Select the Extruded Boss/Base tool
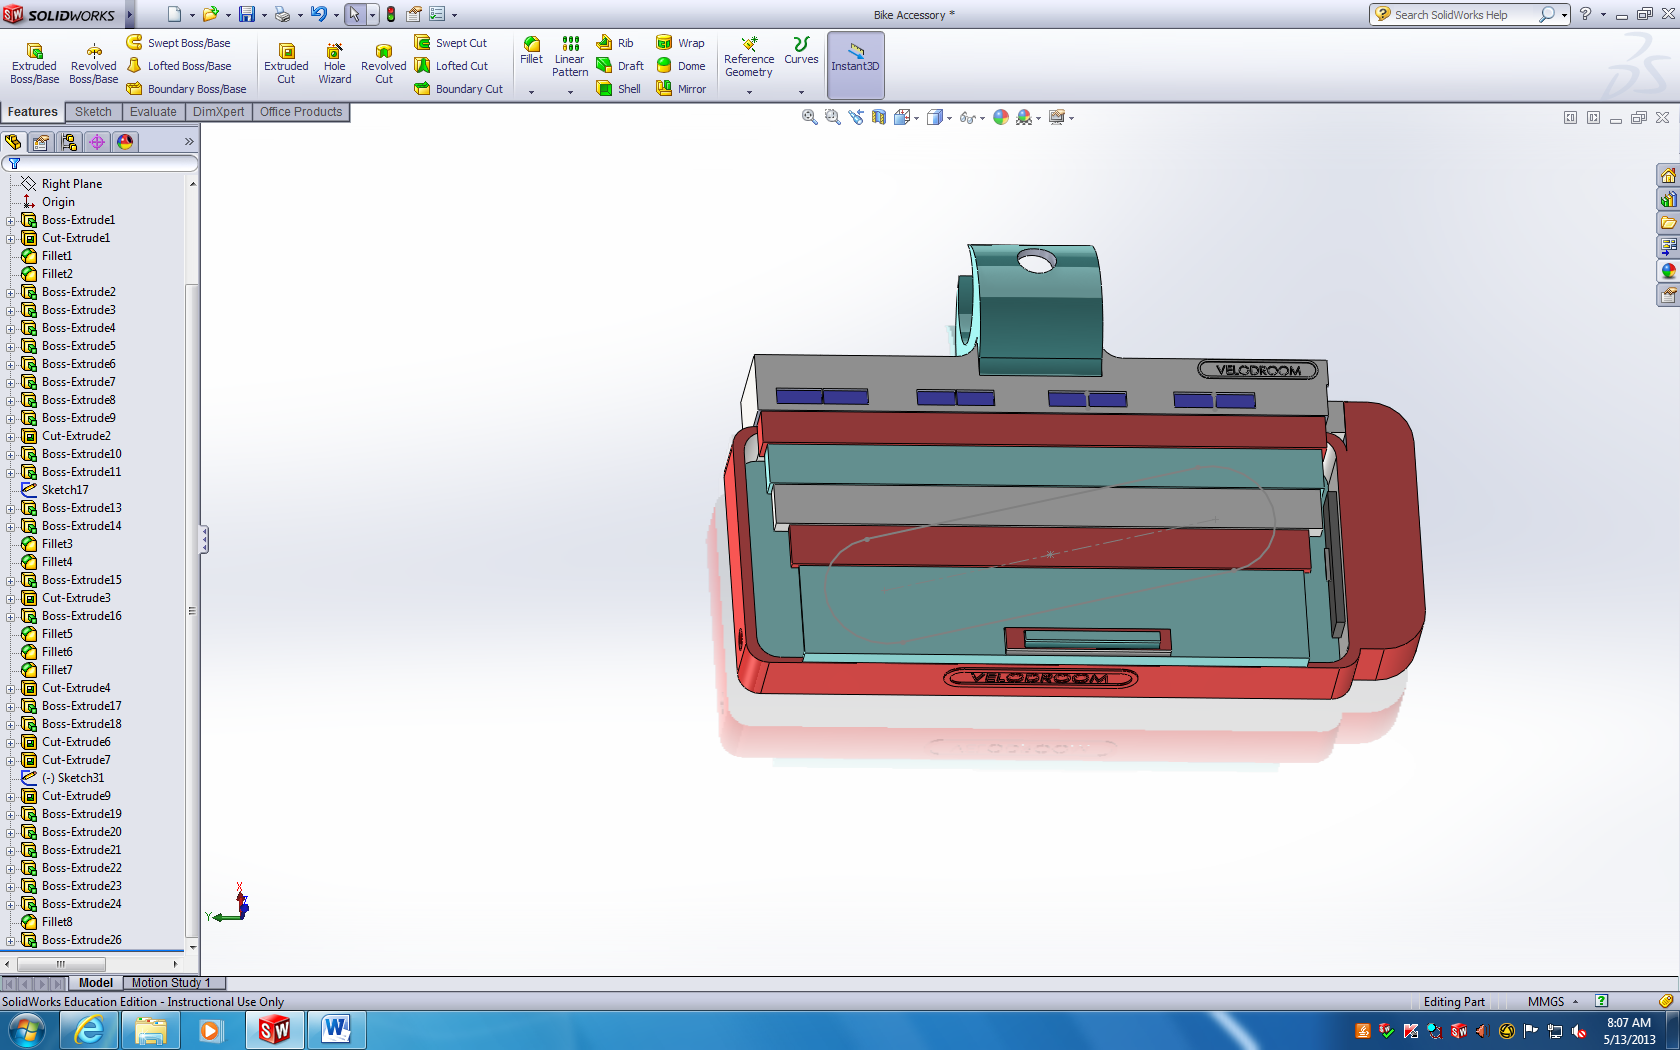 [34, 64]
